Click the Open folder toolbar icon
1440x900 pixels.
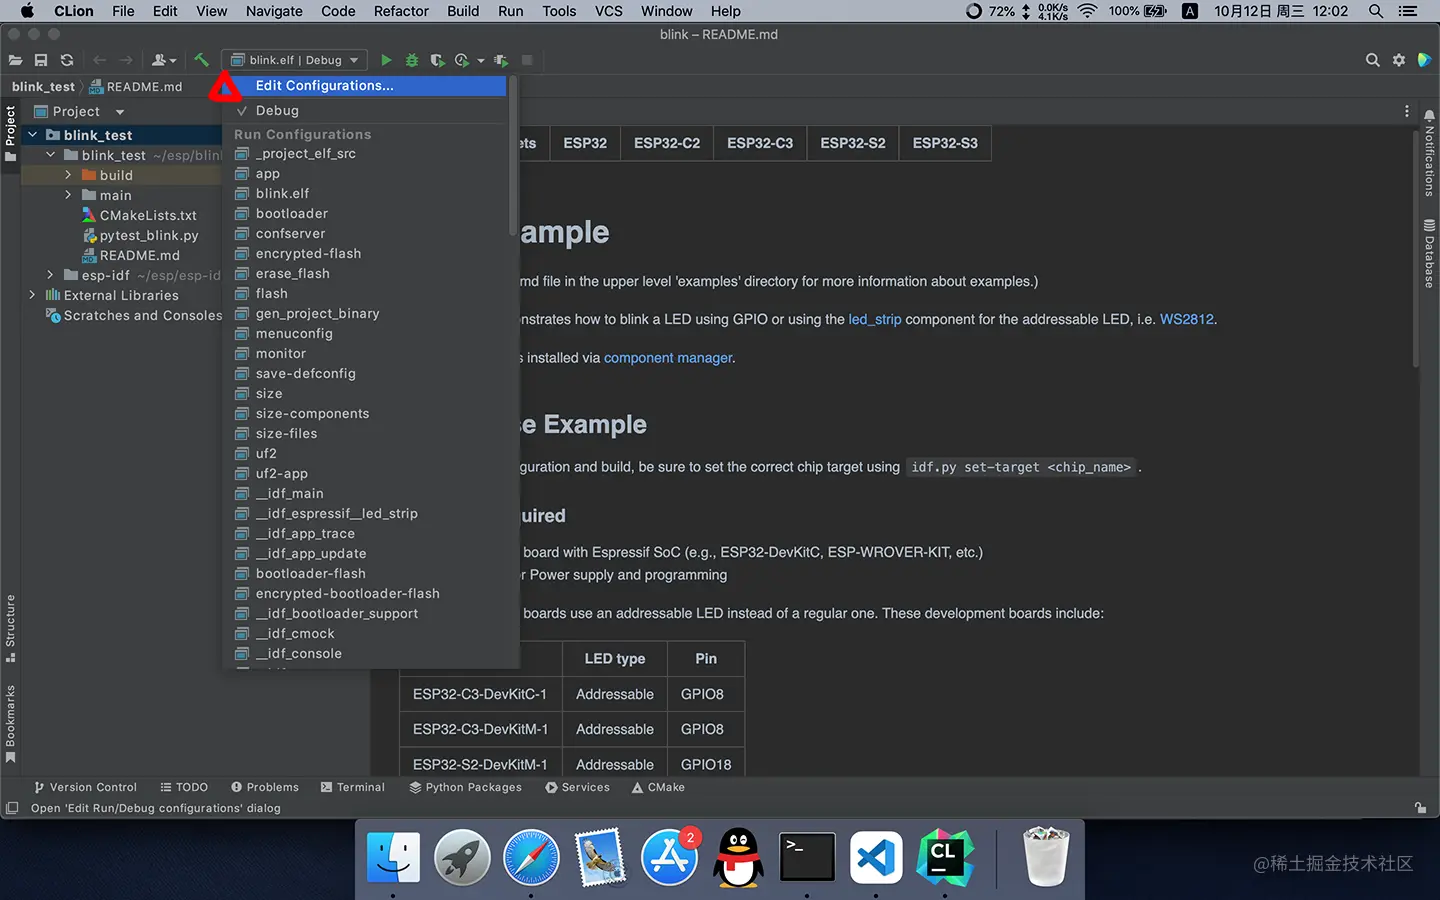[x=15, y=60]
